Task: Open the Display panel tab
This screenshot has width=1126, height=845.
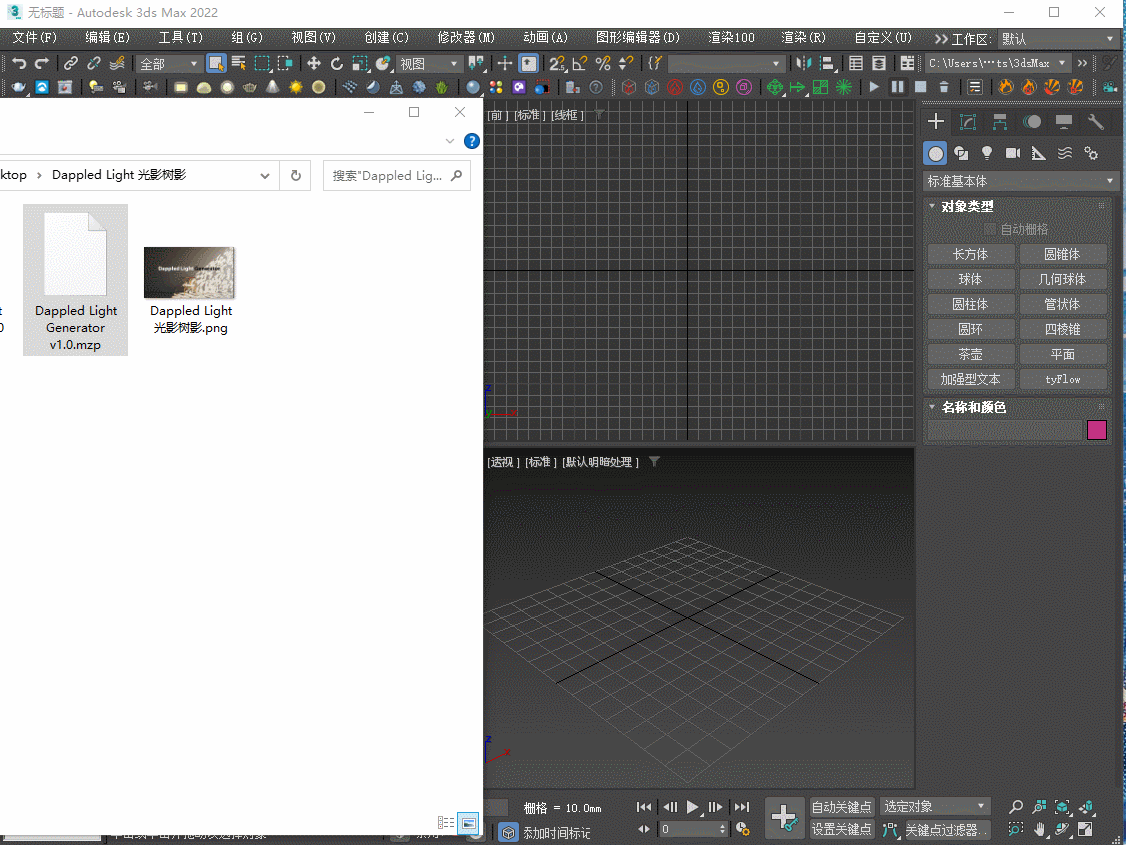Action: pyautogui.click(x=1064, y=121)
